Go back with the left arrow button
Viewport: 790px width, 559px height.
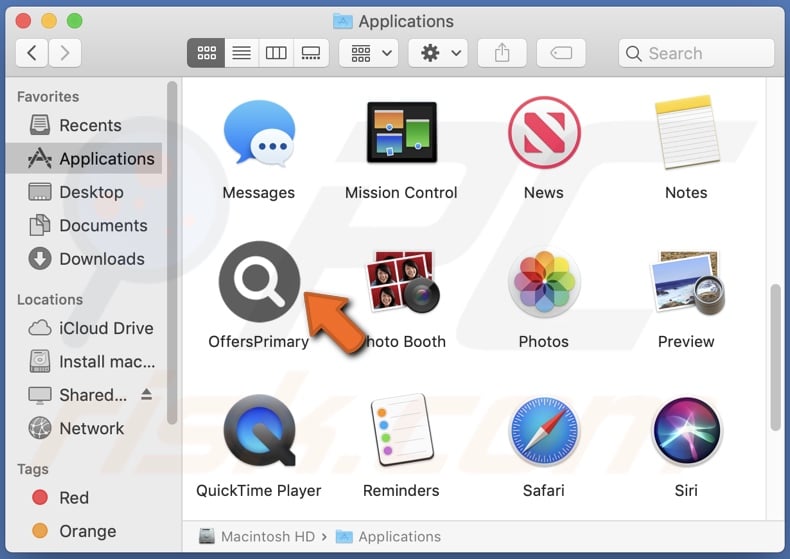[x=32, y=53]
